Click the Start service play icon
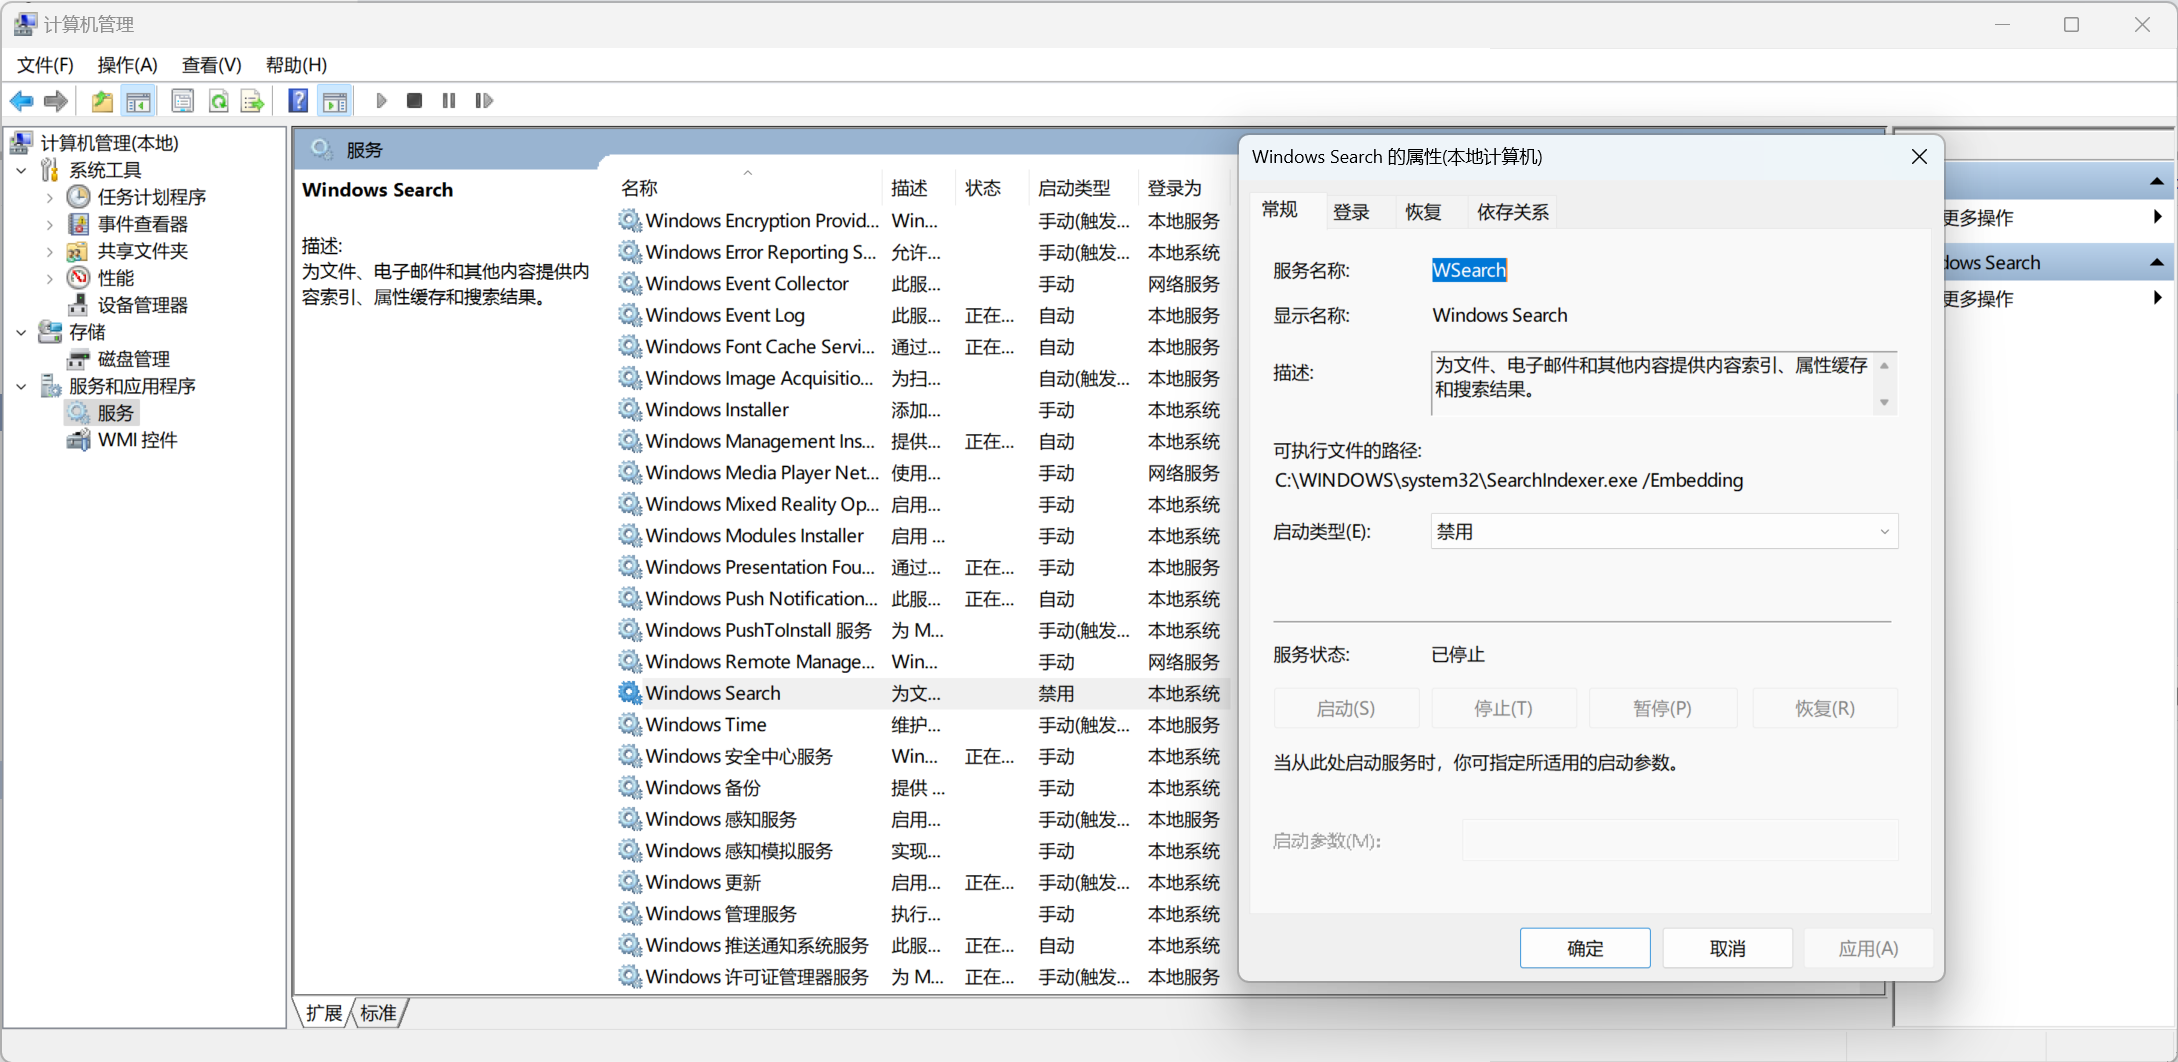This screenshot has height=1062, width=2178. tap(381, 101)
